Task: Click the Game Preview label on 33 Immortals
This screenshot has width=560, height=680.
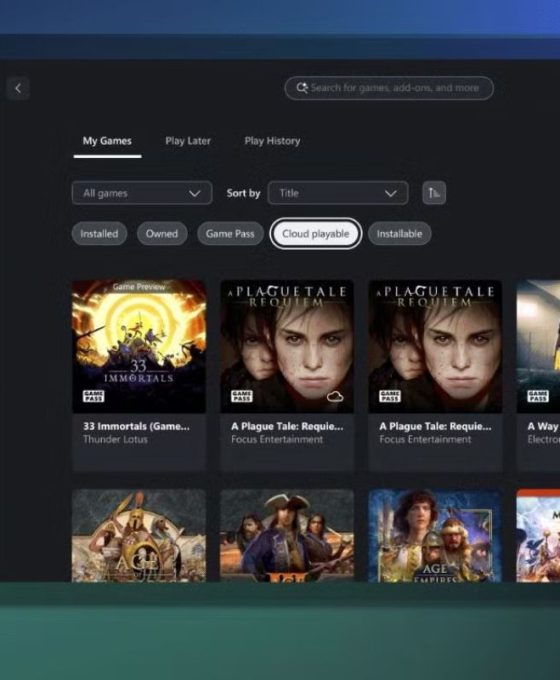Action: [x=139, y=287]
